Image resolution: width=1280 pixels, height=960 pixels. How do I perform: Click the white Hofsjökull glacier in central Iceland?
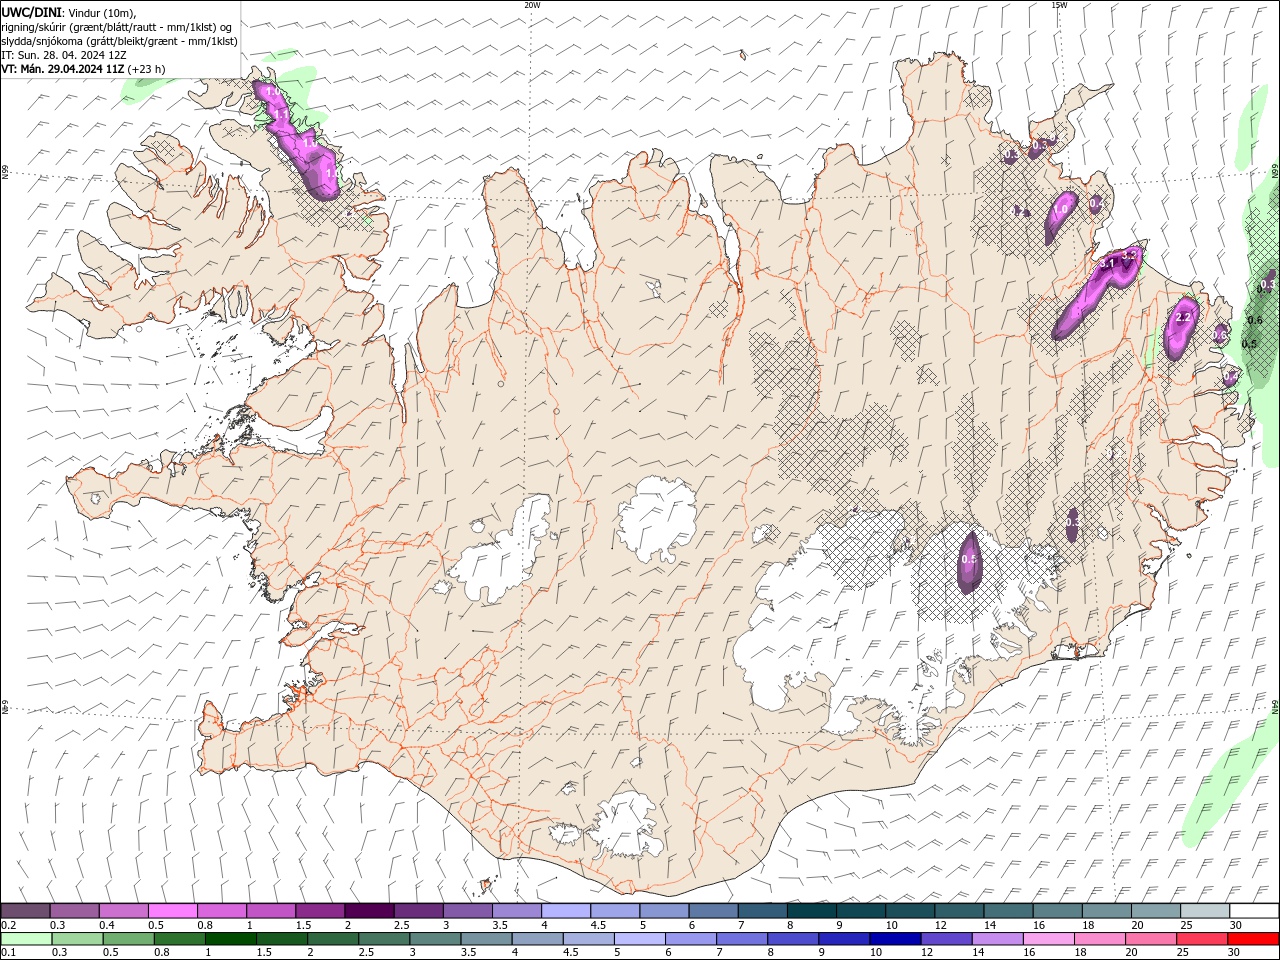[x=657, y=520]
